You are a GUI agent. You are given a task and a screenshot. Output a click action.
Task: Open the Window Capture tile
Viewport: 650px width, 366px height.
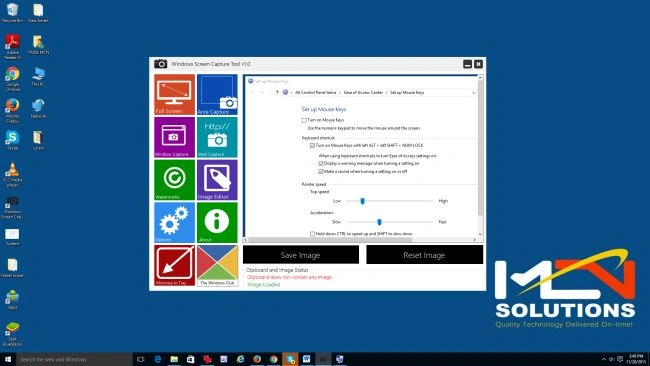tap(175, 137)
